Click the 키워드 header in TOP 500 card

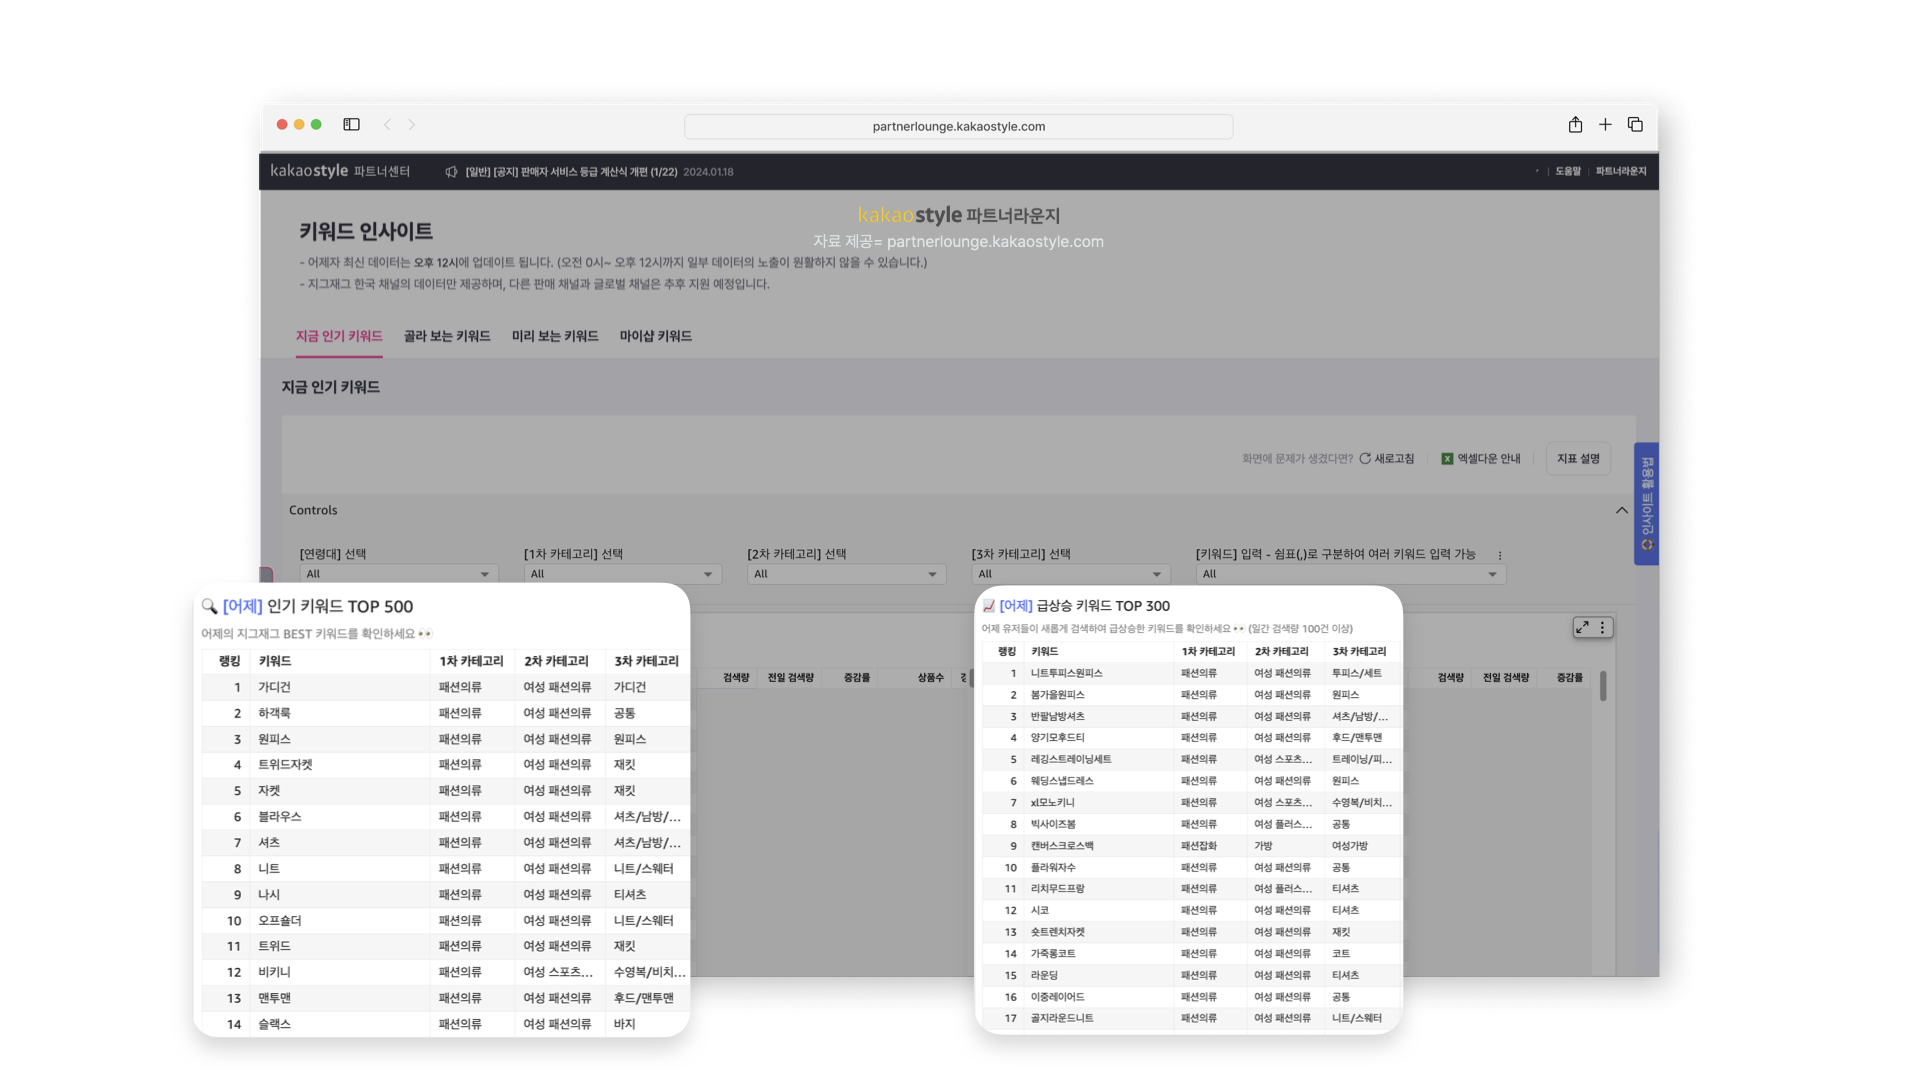(274, 662)
